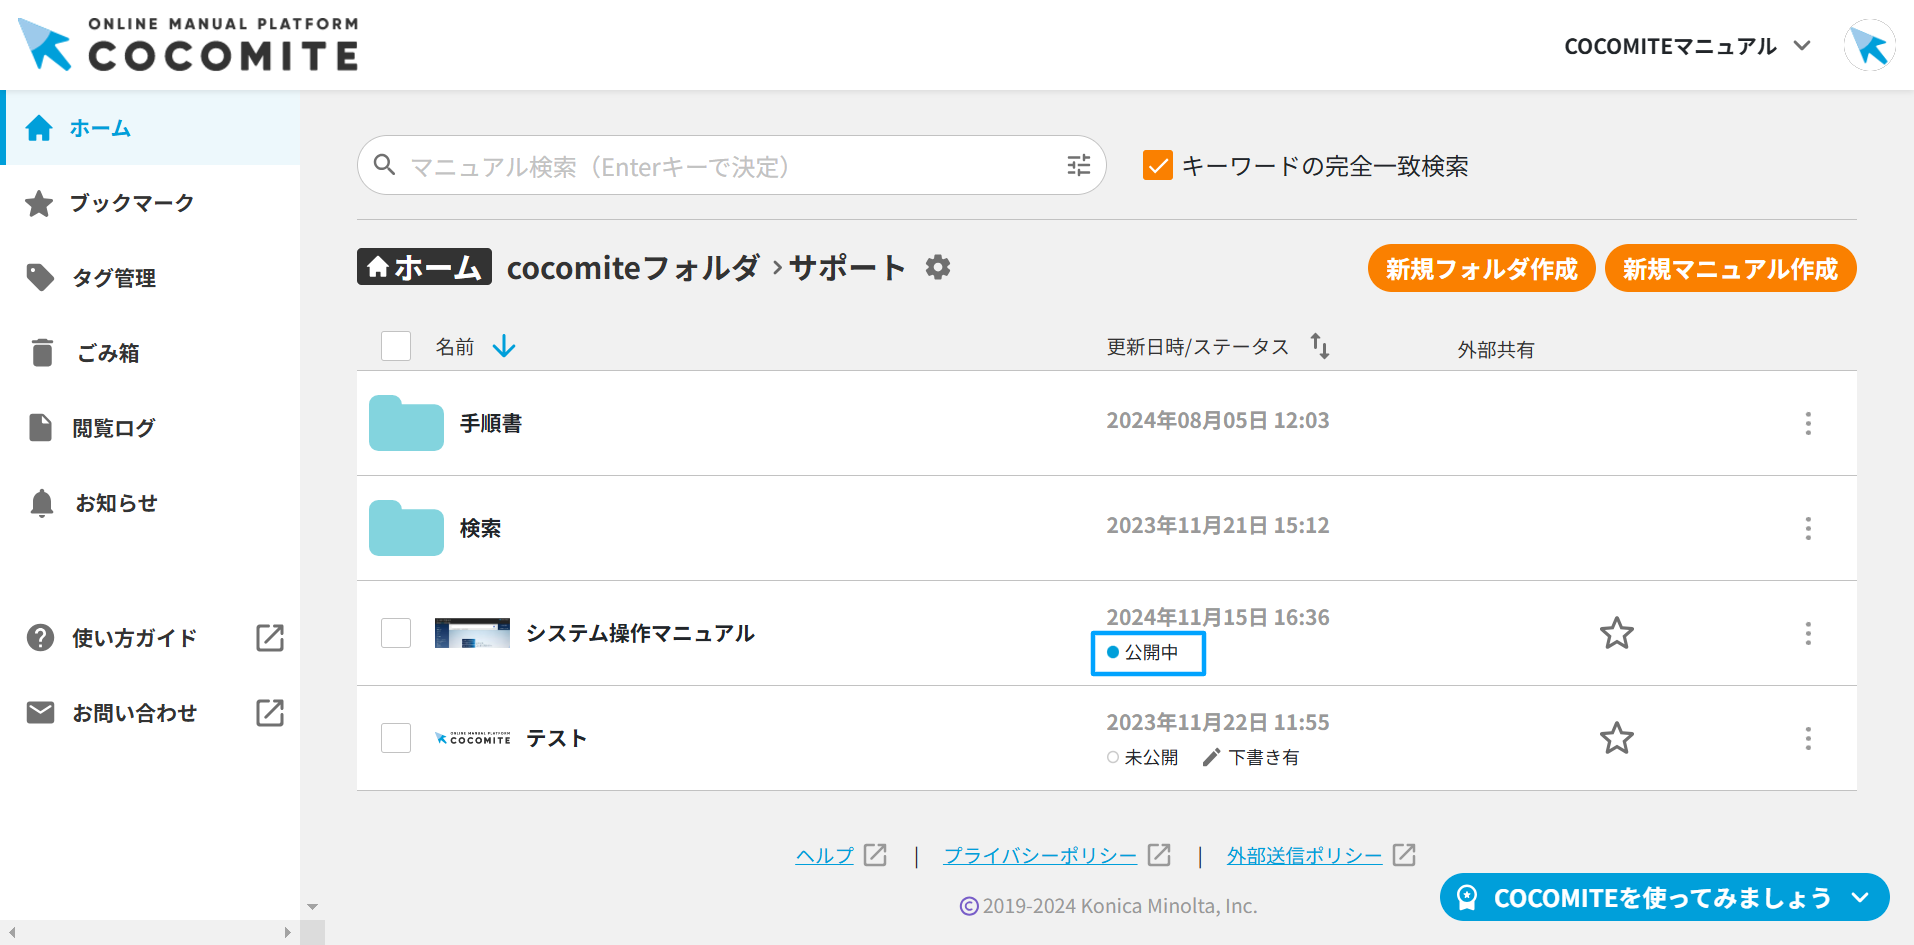Image resolution: width=1914 pixels, height=945 pixels.
Task: Focus the マニュアル検索 input field
Action: click(x=730, y=166)
